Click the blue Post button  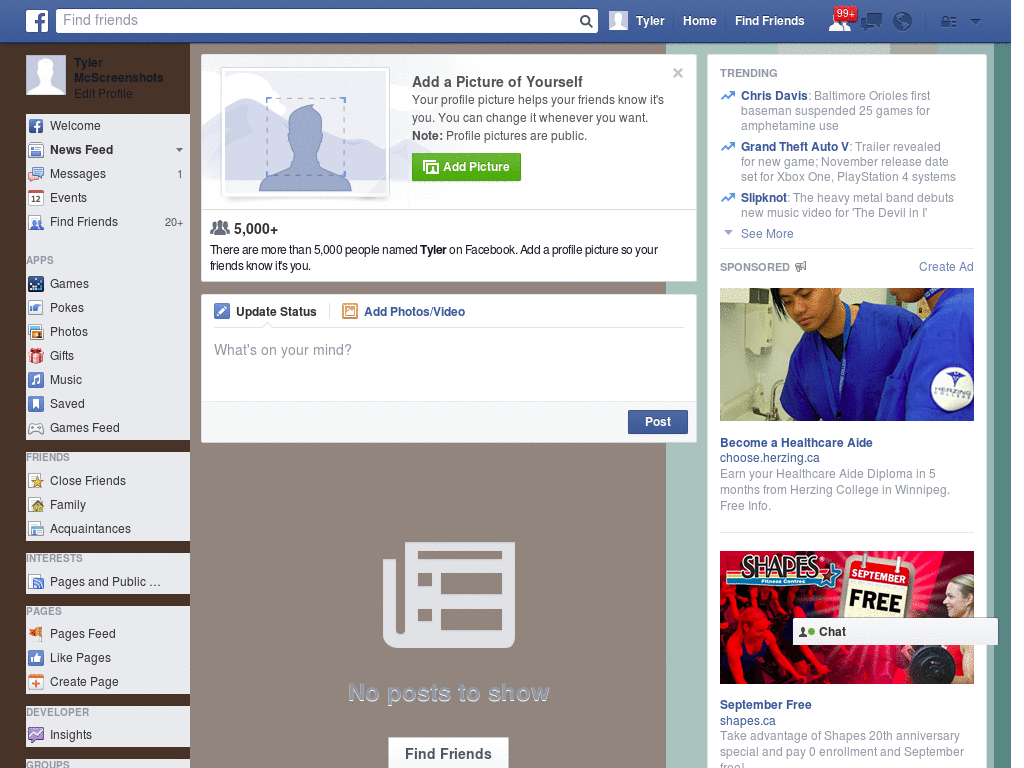658,422
